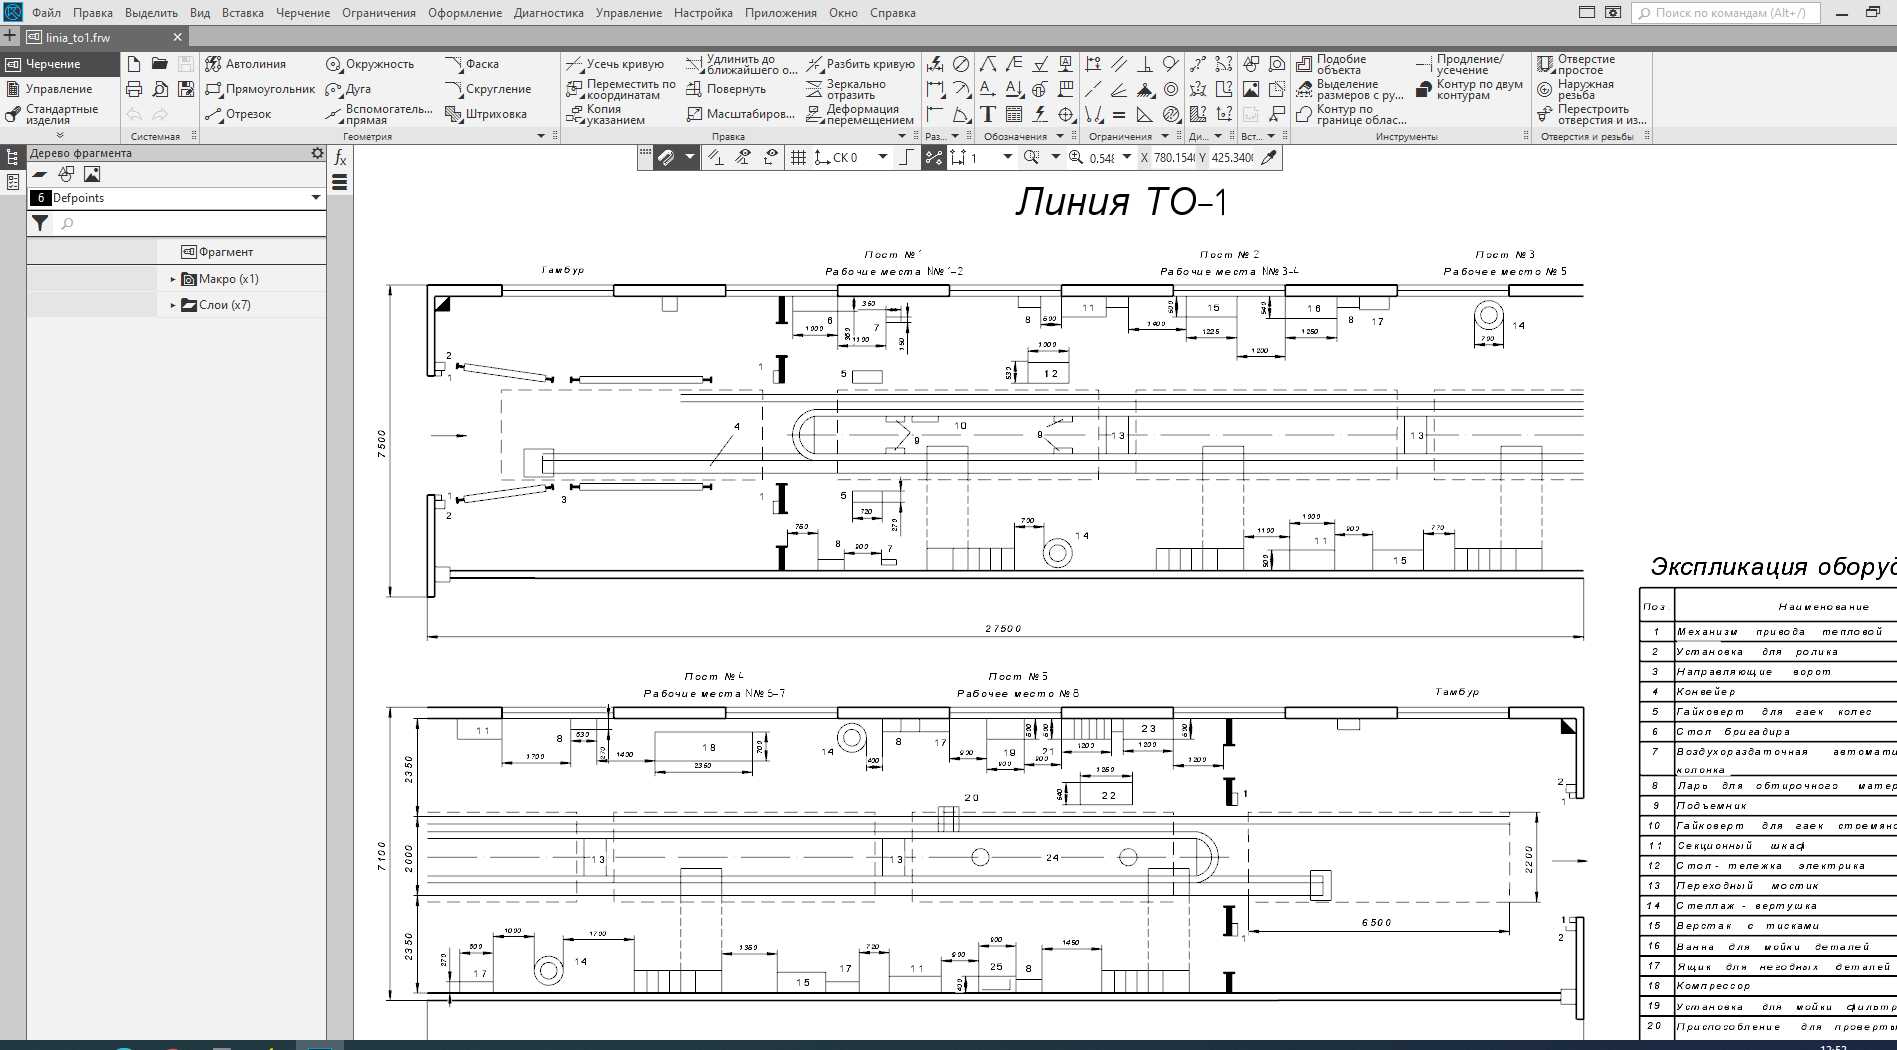This screenshot has height=1050, width=1897.
Task: Open the Дерево фрагмента settings gear
Action: pyautogui.click(x=317, y=153)
